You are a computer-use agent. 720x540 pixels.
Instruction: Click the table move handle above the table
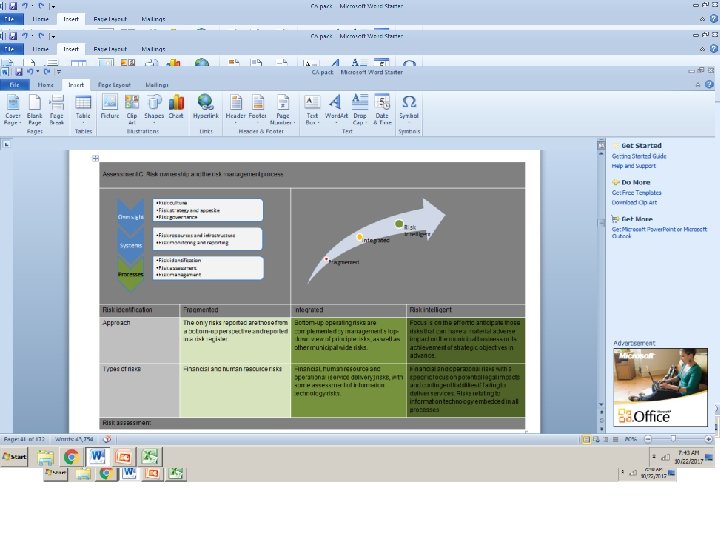click(x=96, y=158)
